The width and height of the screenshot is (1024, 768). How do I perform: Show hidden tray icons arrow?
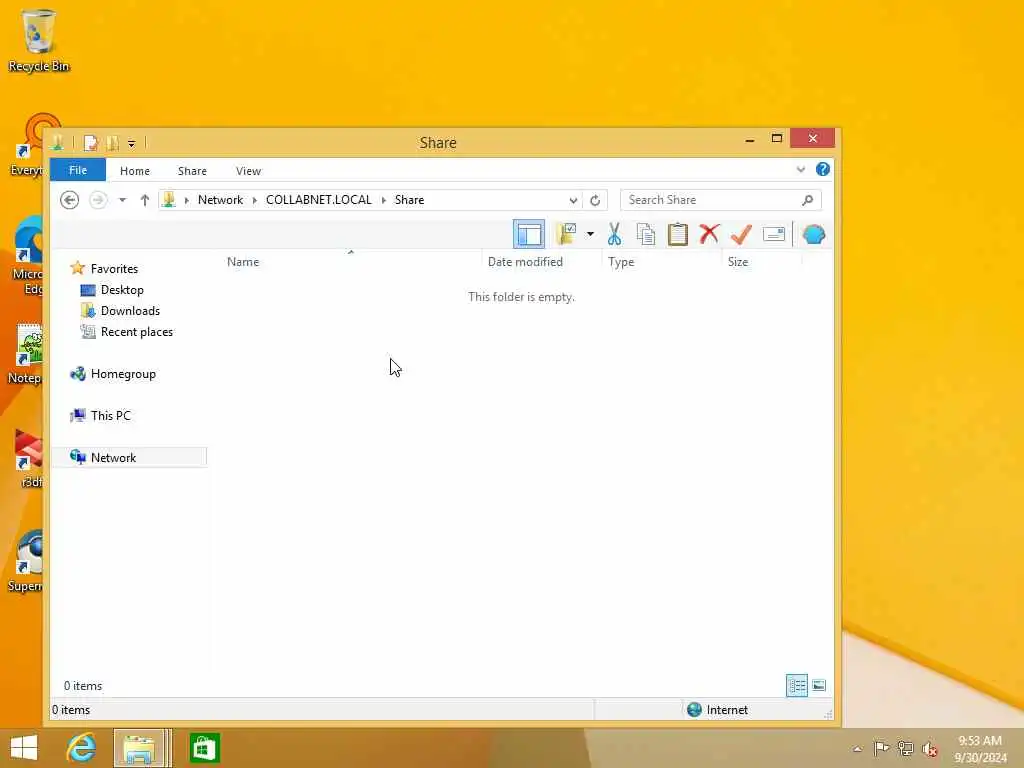(857, 748)
